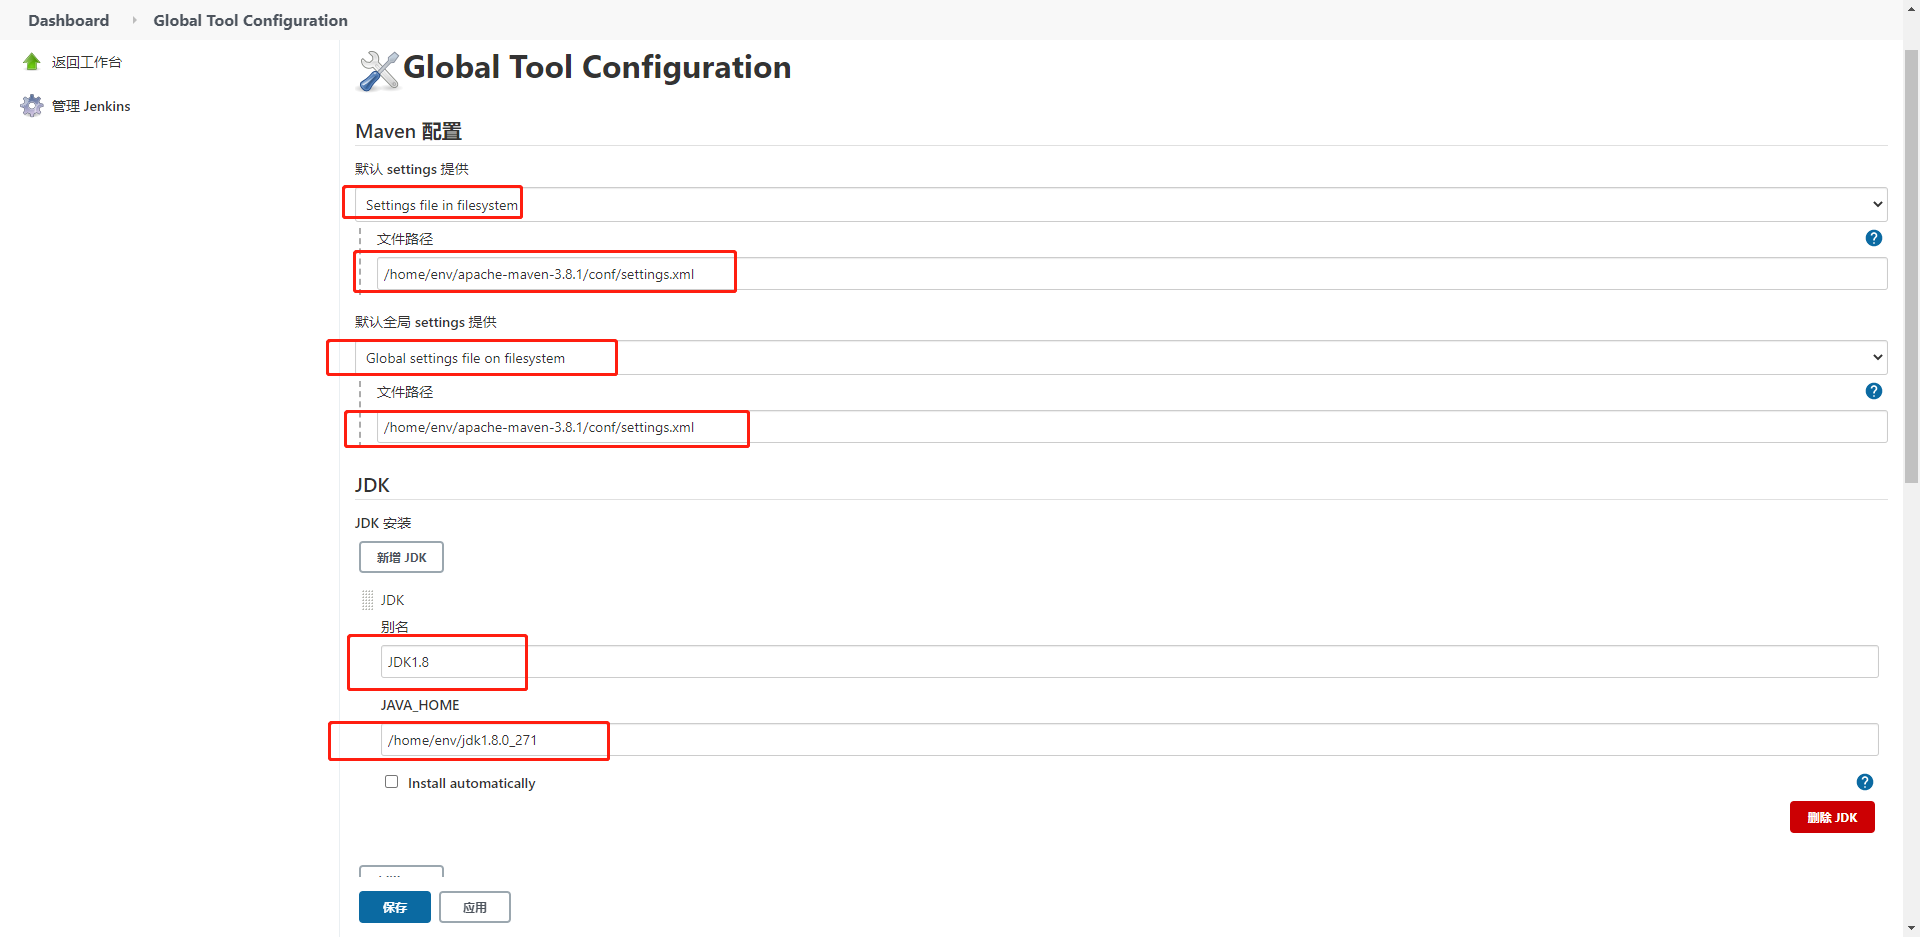
Task: Click the red 删除 JDK button
Action: pos(1832,817)
